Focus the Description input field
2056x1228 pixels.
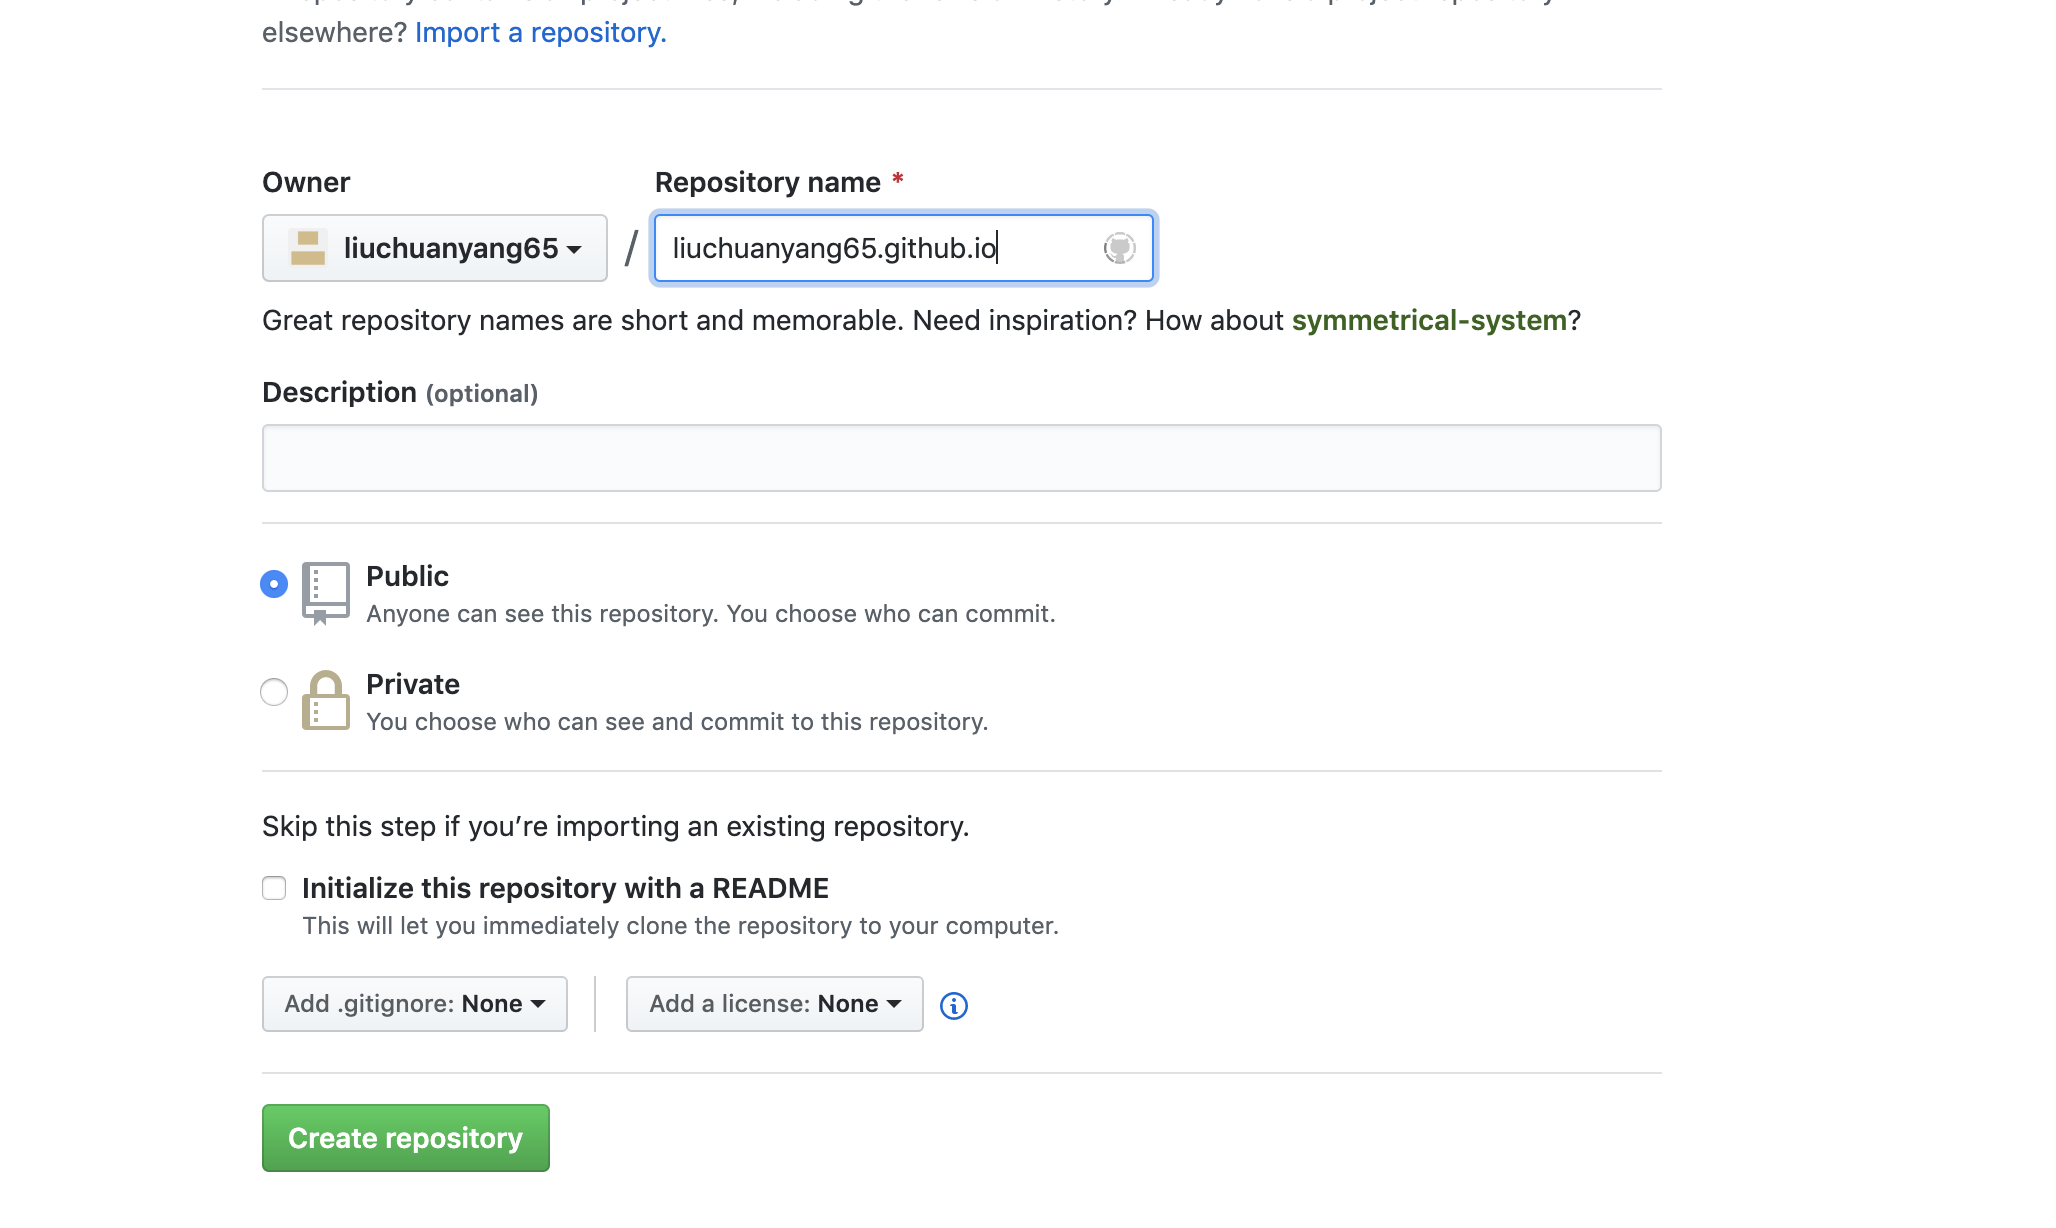[x=962, y=458]
